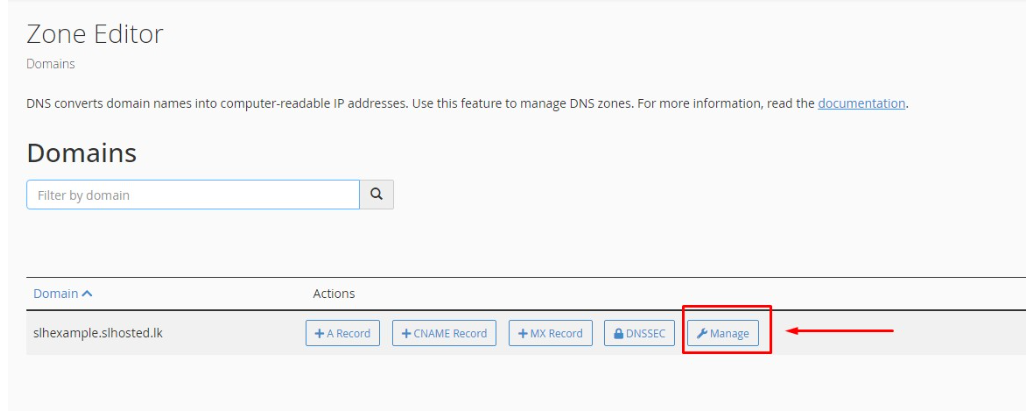Select the slhexample.slhosted.lk domain name

point(98,333)
